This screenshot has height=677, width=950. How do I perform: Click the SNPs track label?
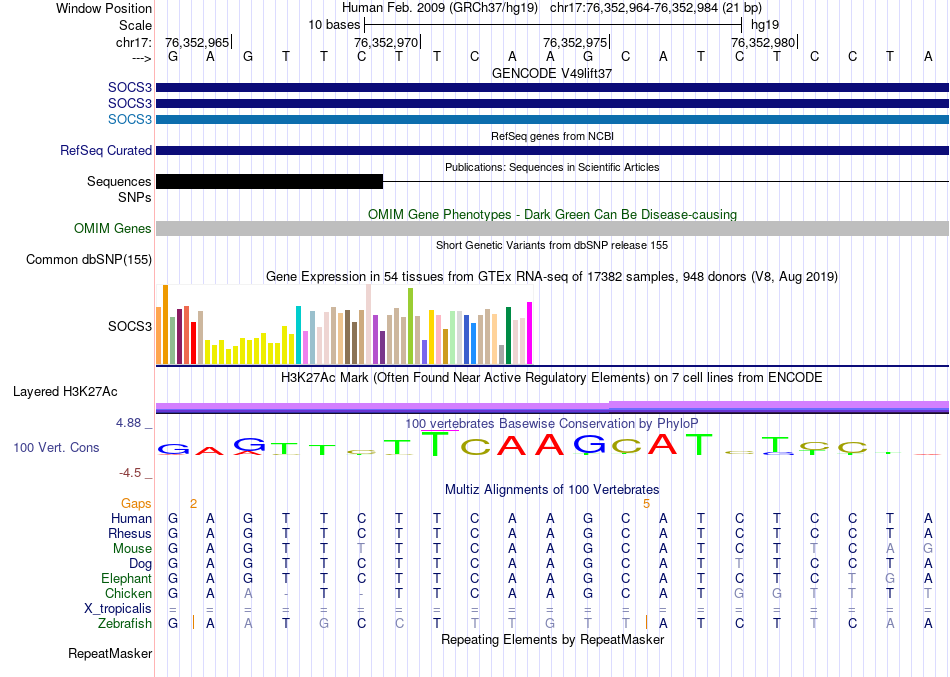[135, 198]
